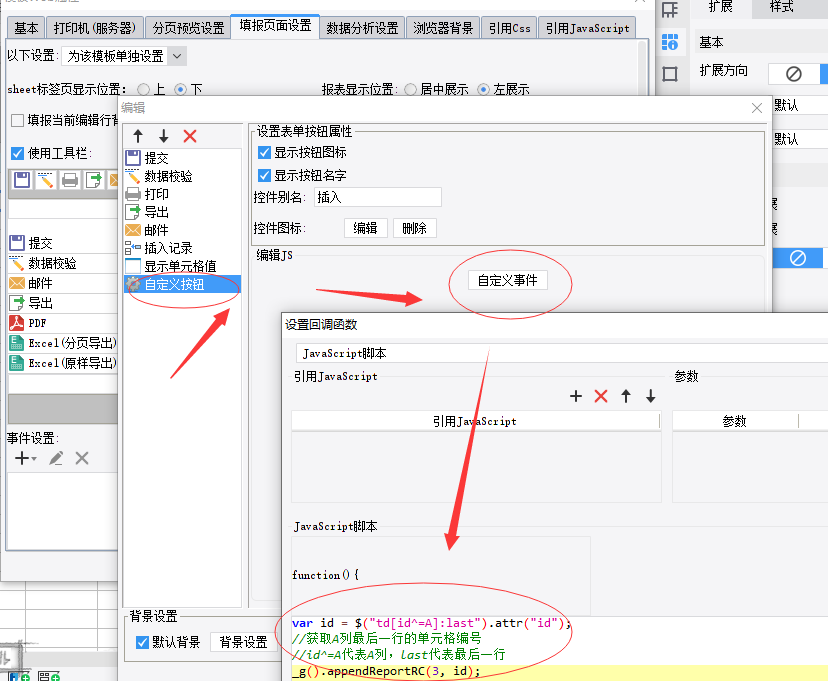Switch to the 打印机(服务器) tab
The width and height of the screenshot is (828, 681).
tap(95, 28)
